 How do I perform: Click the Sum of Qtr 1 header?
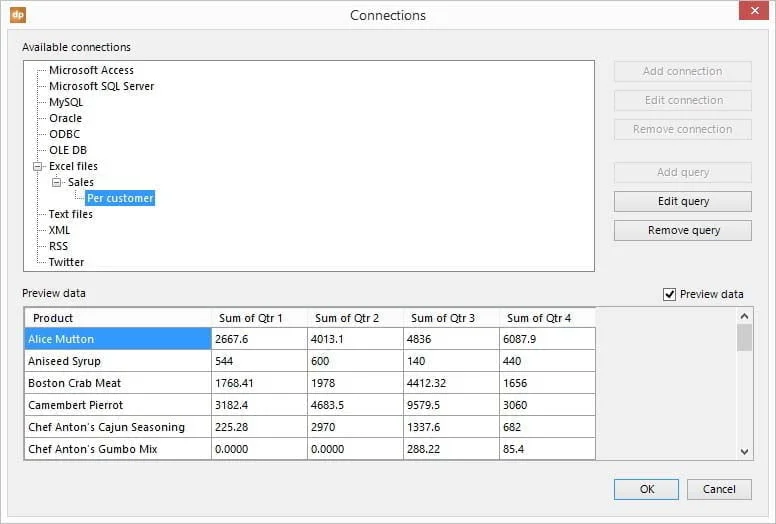259,318
